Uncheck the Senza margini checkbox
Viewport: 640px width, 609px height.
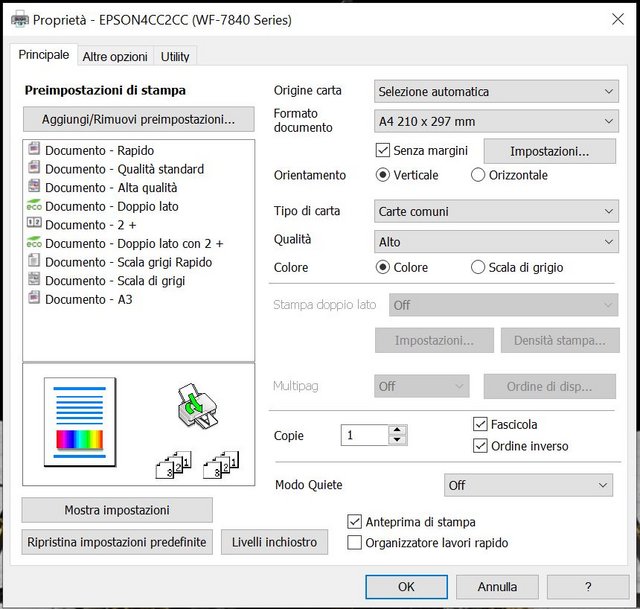pos(382,150)
